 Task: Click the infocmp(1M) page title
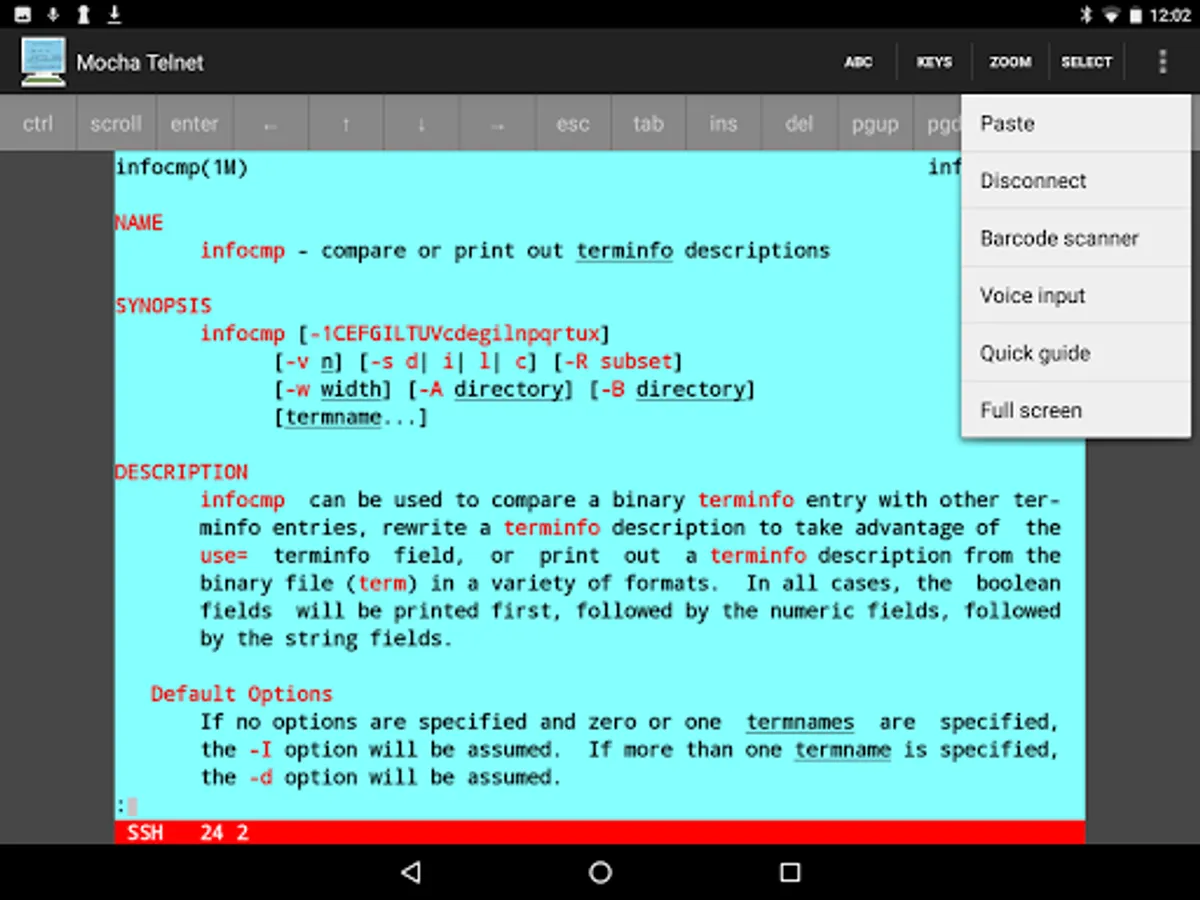point(181,167)
